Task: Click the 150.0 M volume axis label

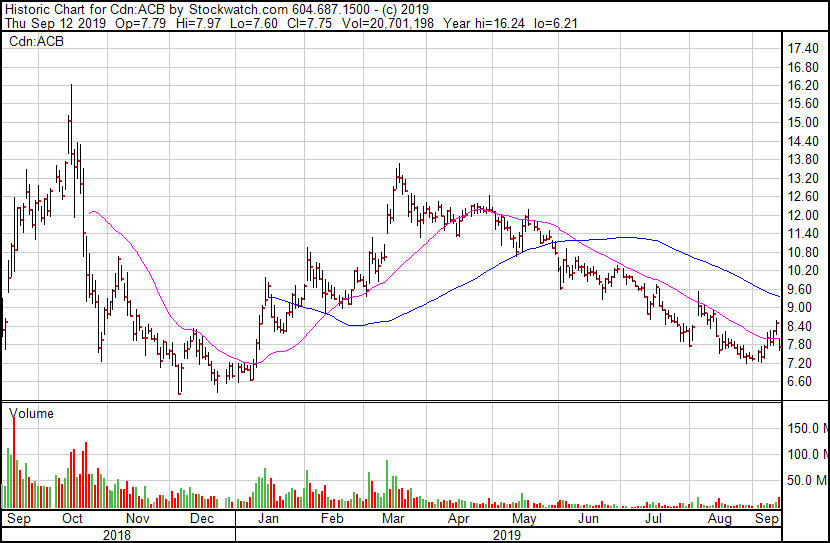Action: click(808, 428)
